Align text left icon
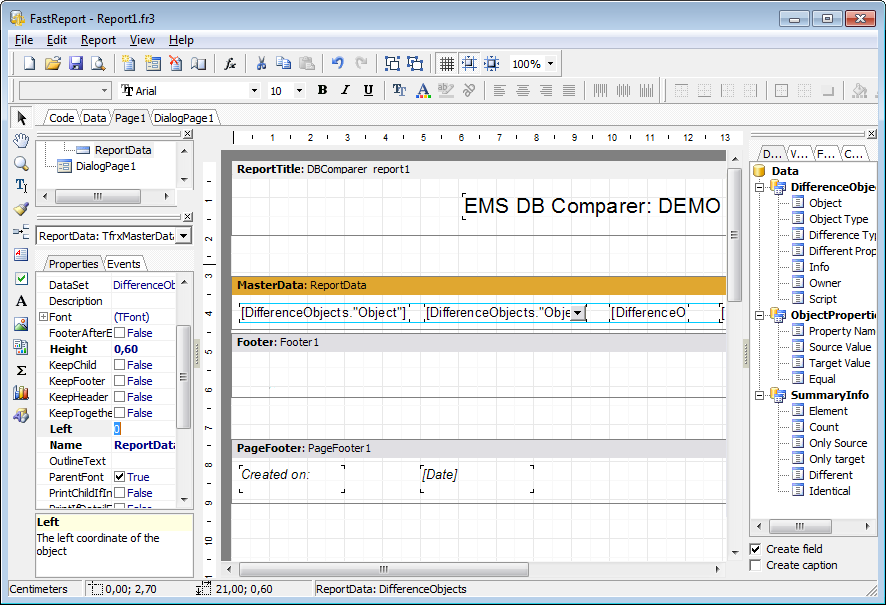Viewport: 886px width, 605px height. [x=499, y=90]
